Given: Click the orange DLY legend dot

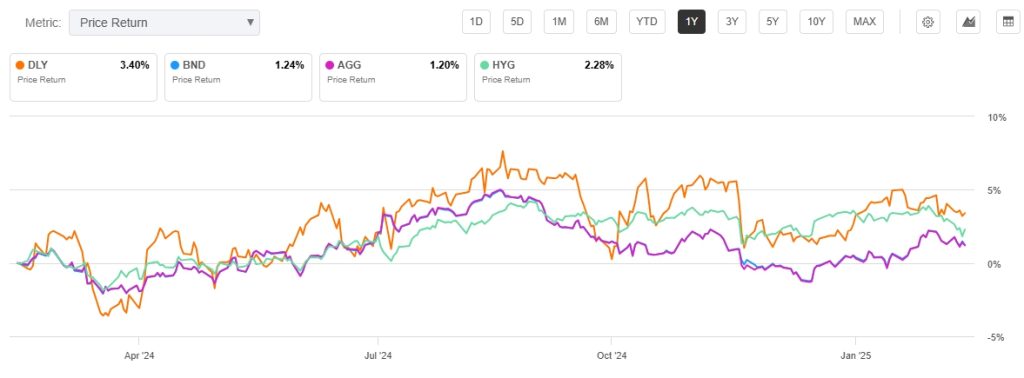Looking at the screenshot, I should coord(20,65).
